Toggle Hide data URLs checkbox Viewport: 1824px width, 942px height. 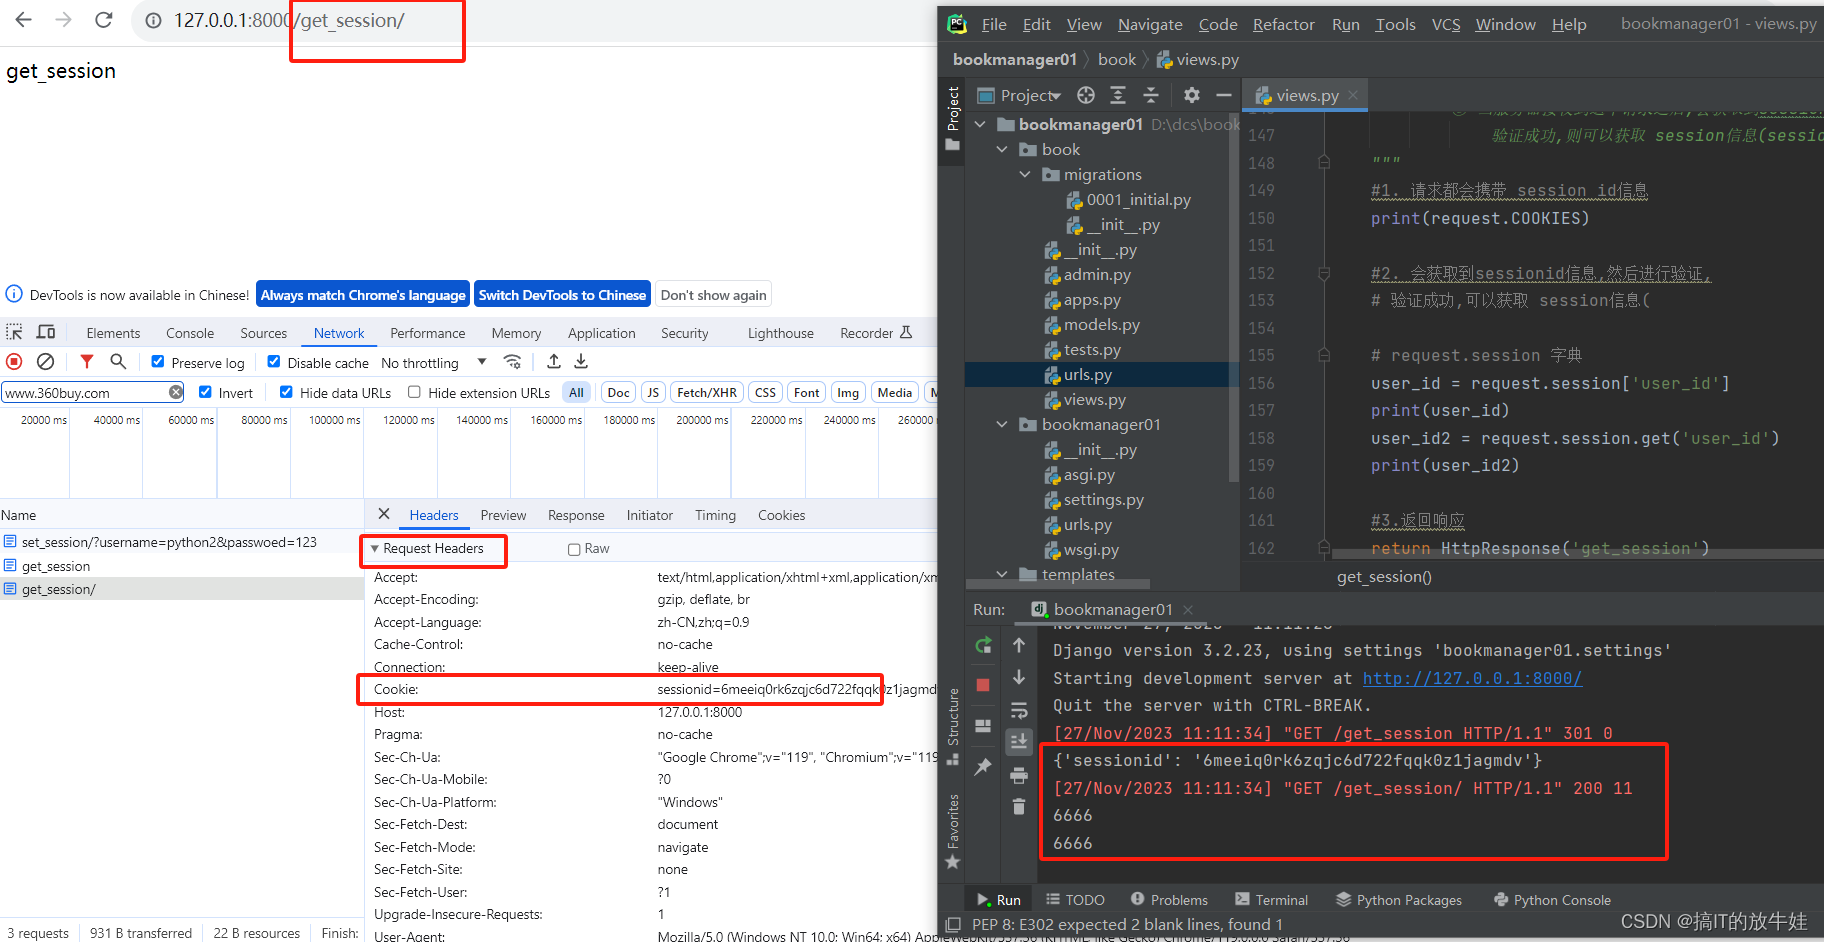[x=286, y=392]
